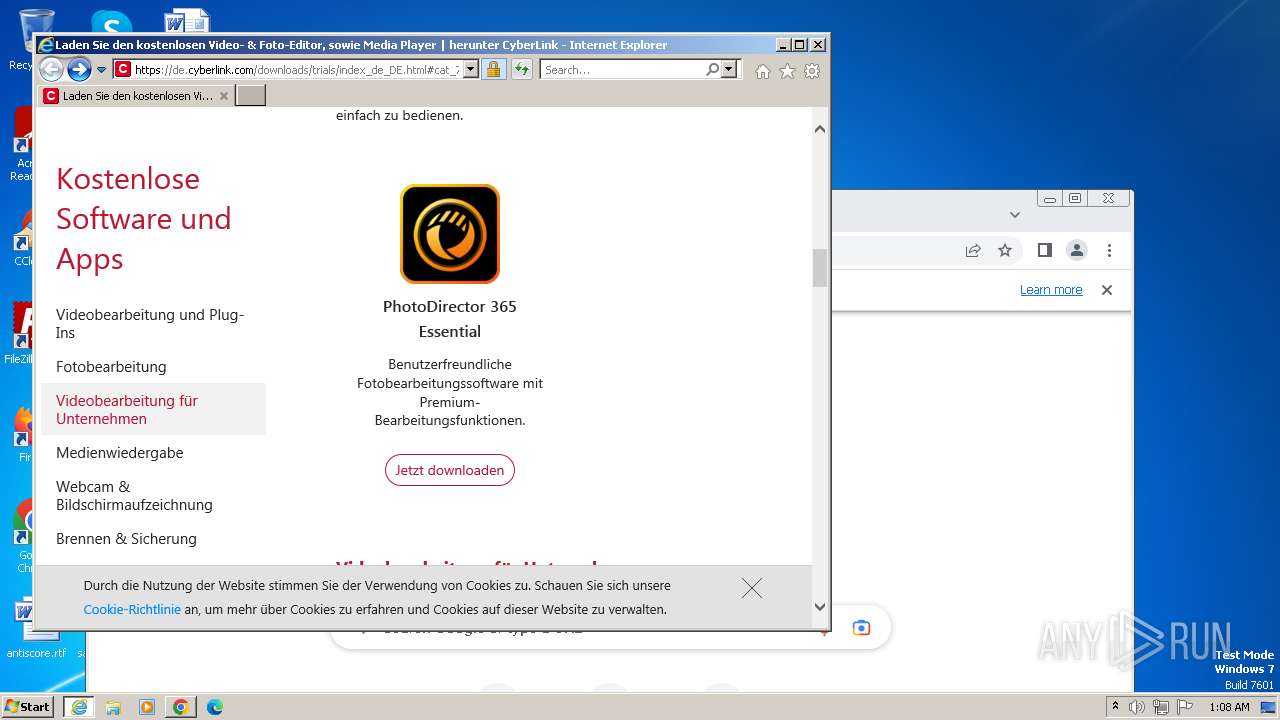Open the recent pages dropdown next to forward arrow
1280x720 pixels.
101,70
